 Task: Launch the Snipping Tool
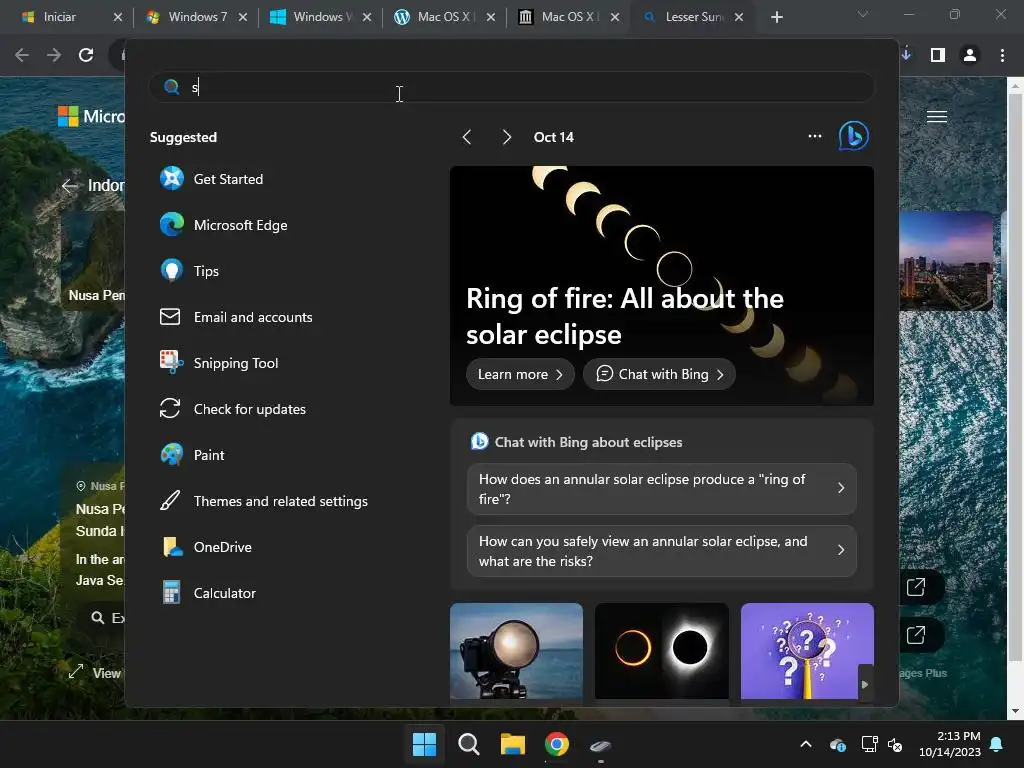pos(219,362)
